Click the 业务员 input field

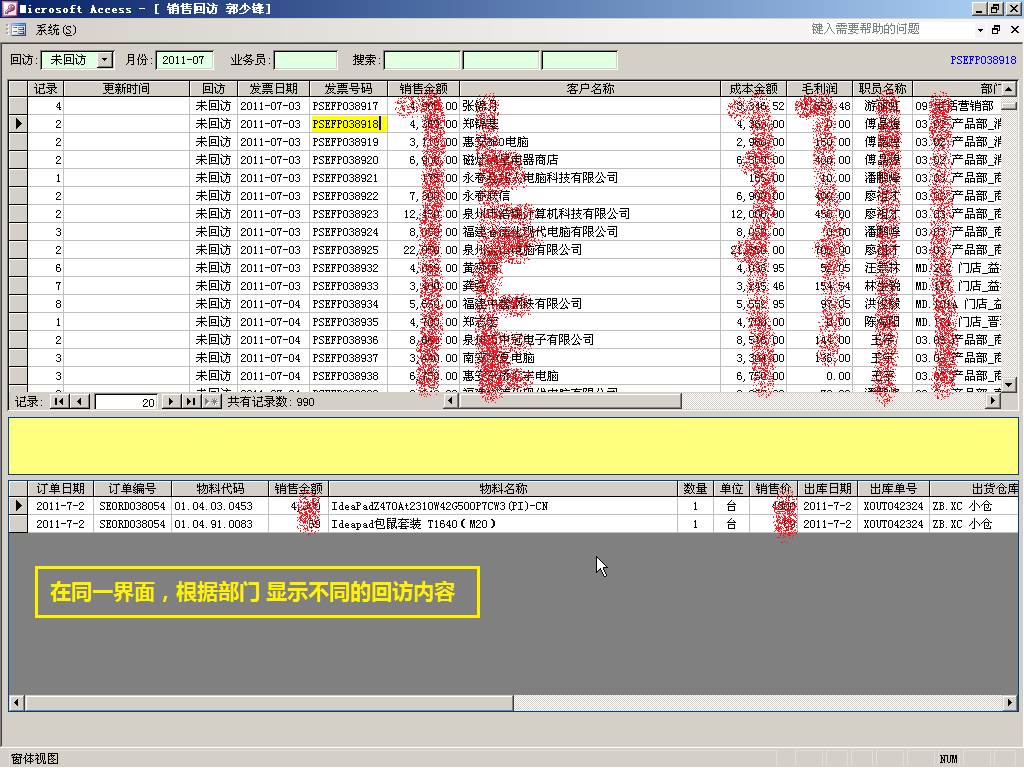(305, 60)
